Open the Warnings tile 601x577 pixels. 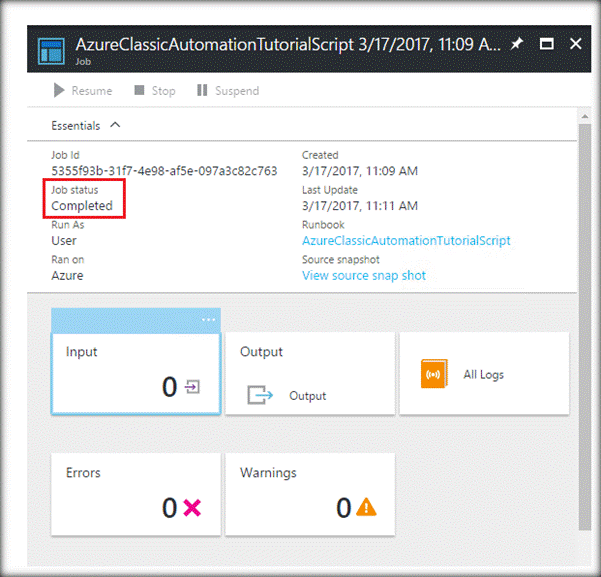point(310,494)
